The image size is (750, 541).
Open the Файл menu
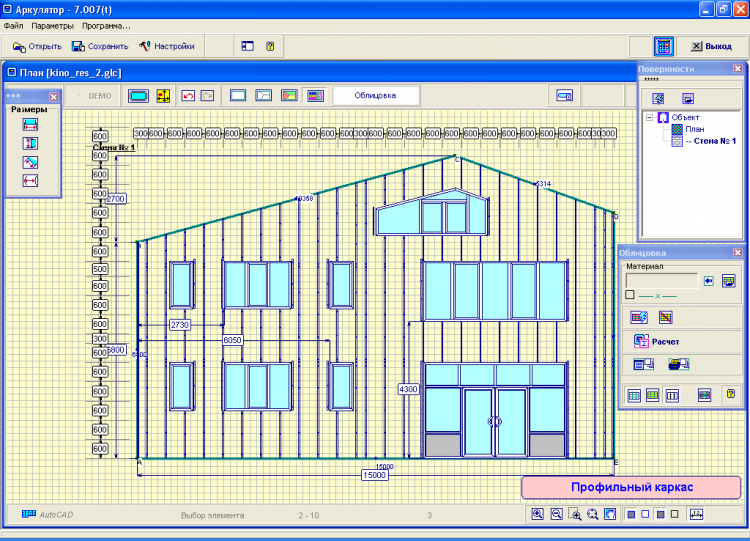13,26
